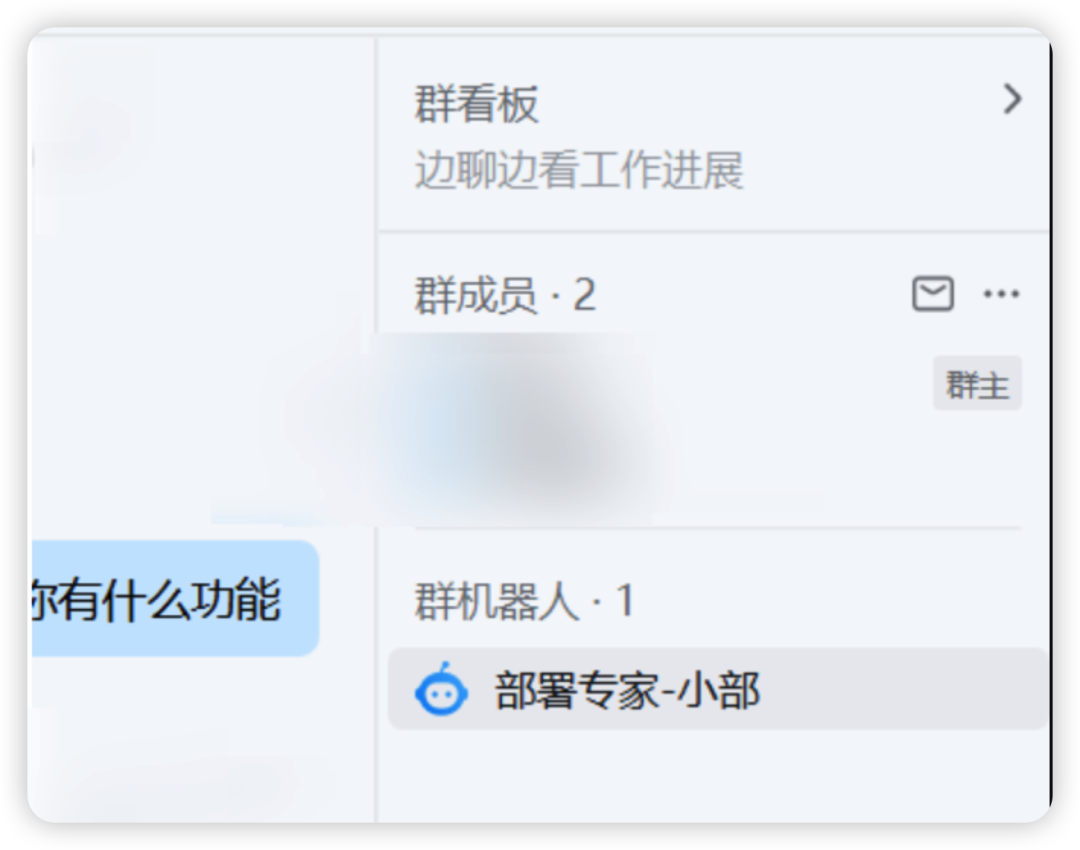Open the three-dot more menu for 群成员
1080x850 pixels.
click(1001, 294)
